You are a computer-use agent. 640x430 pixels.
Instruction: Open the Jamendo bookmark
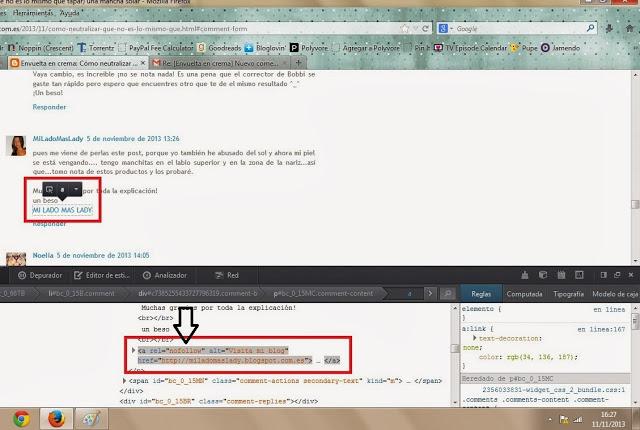pyautogui.click(x=560, y=48)
